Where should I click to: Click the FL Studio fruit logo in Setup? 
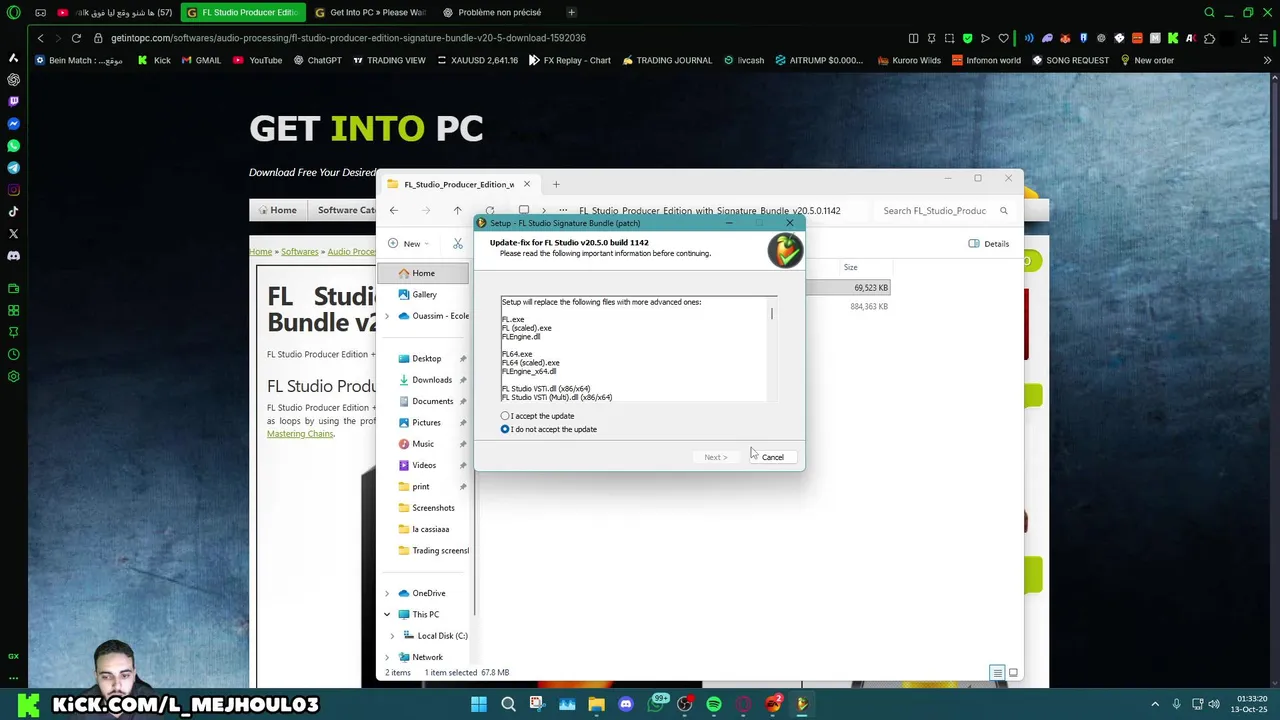pos(785,250)
